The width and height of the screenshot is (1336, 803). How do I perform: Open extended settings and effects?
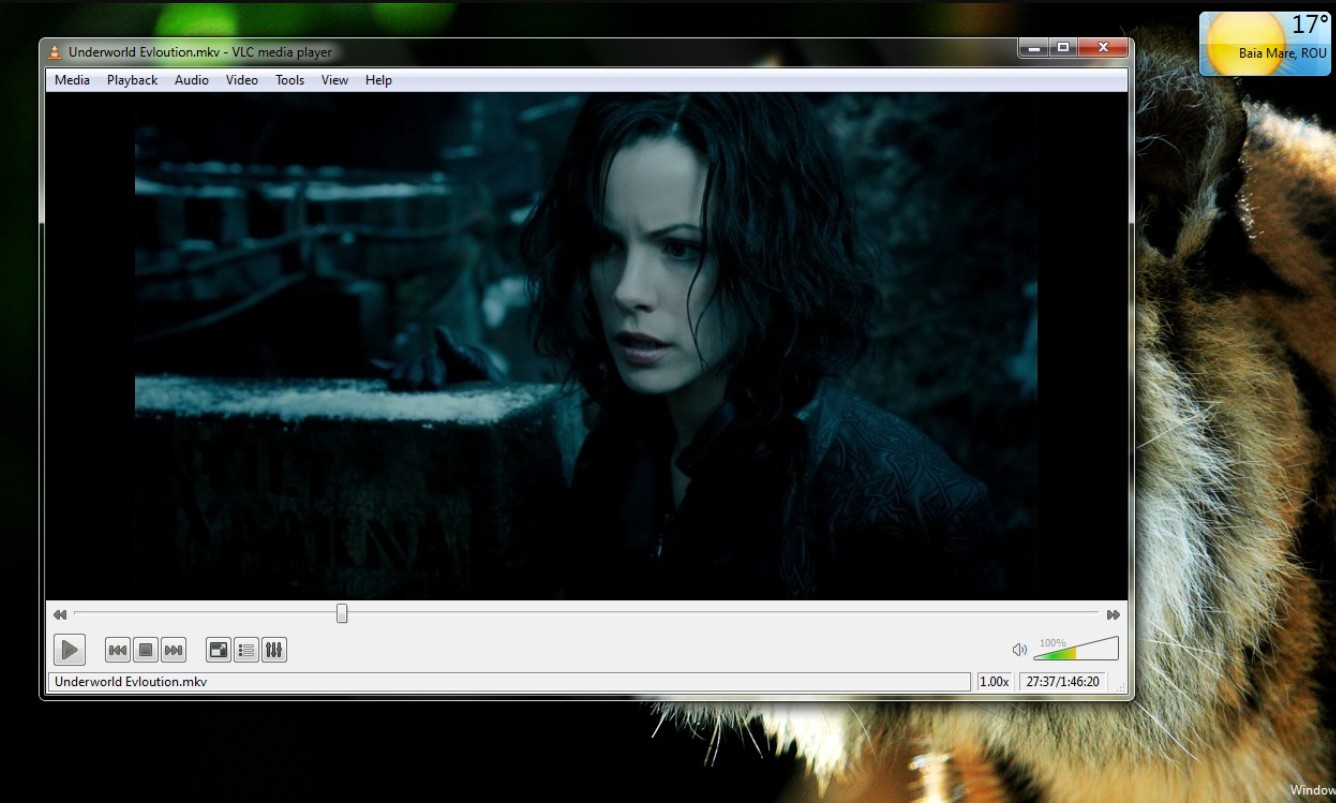[274, 651]
